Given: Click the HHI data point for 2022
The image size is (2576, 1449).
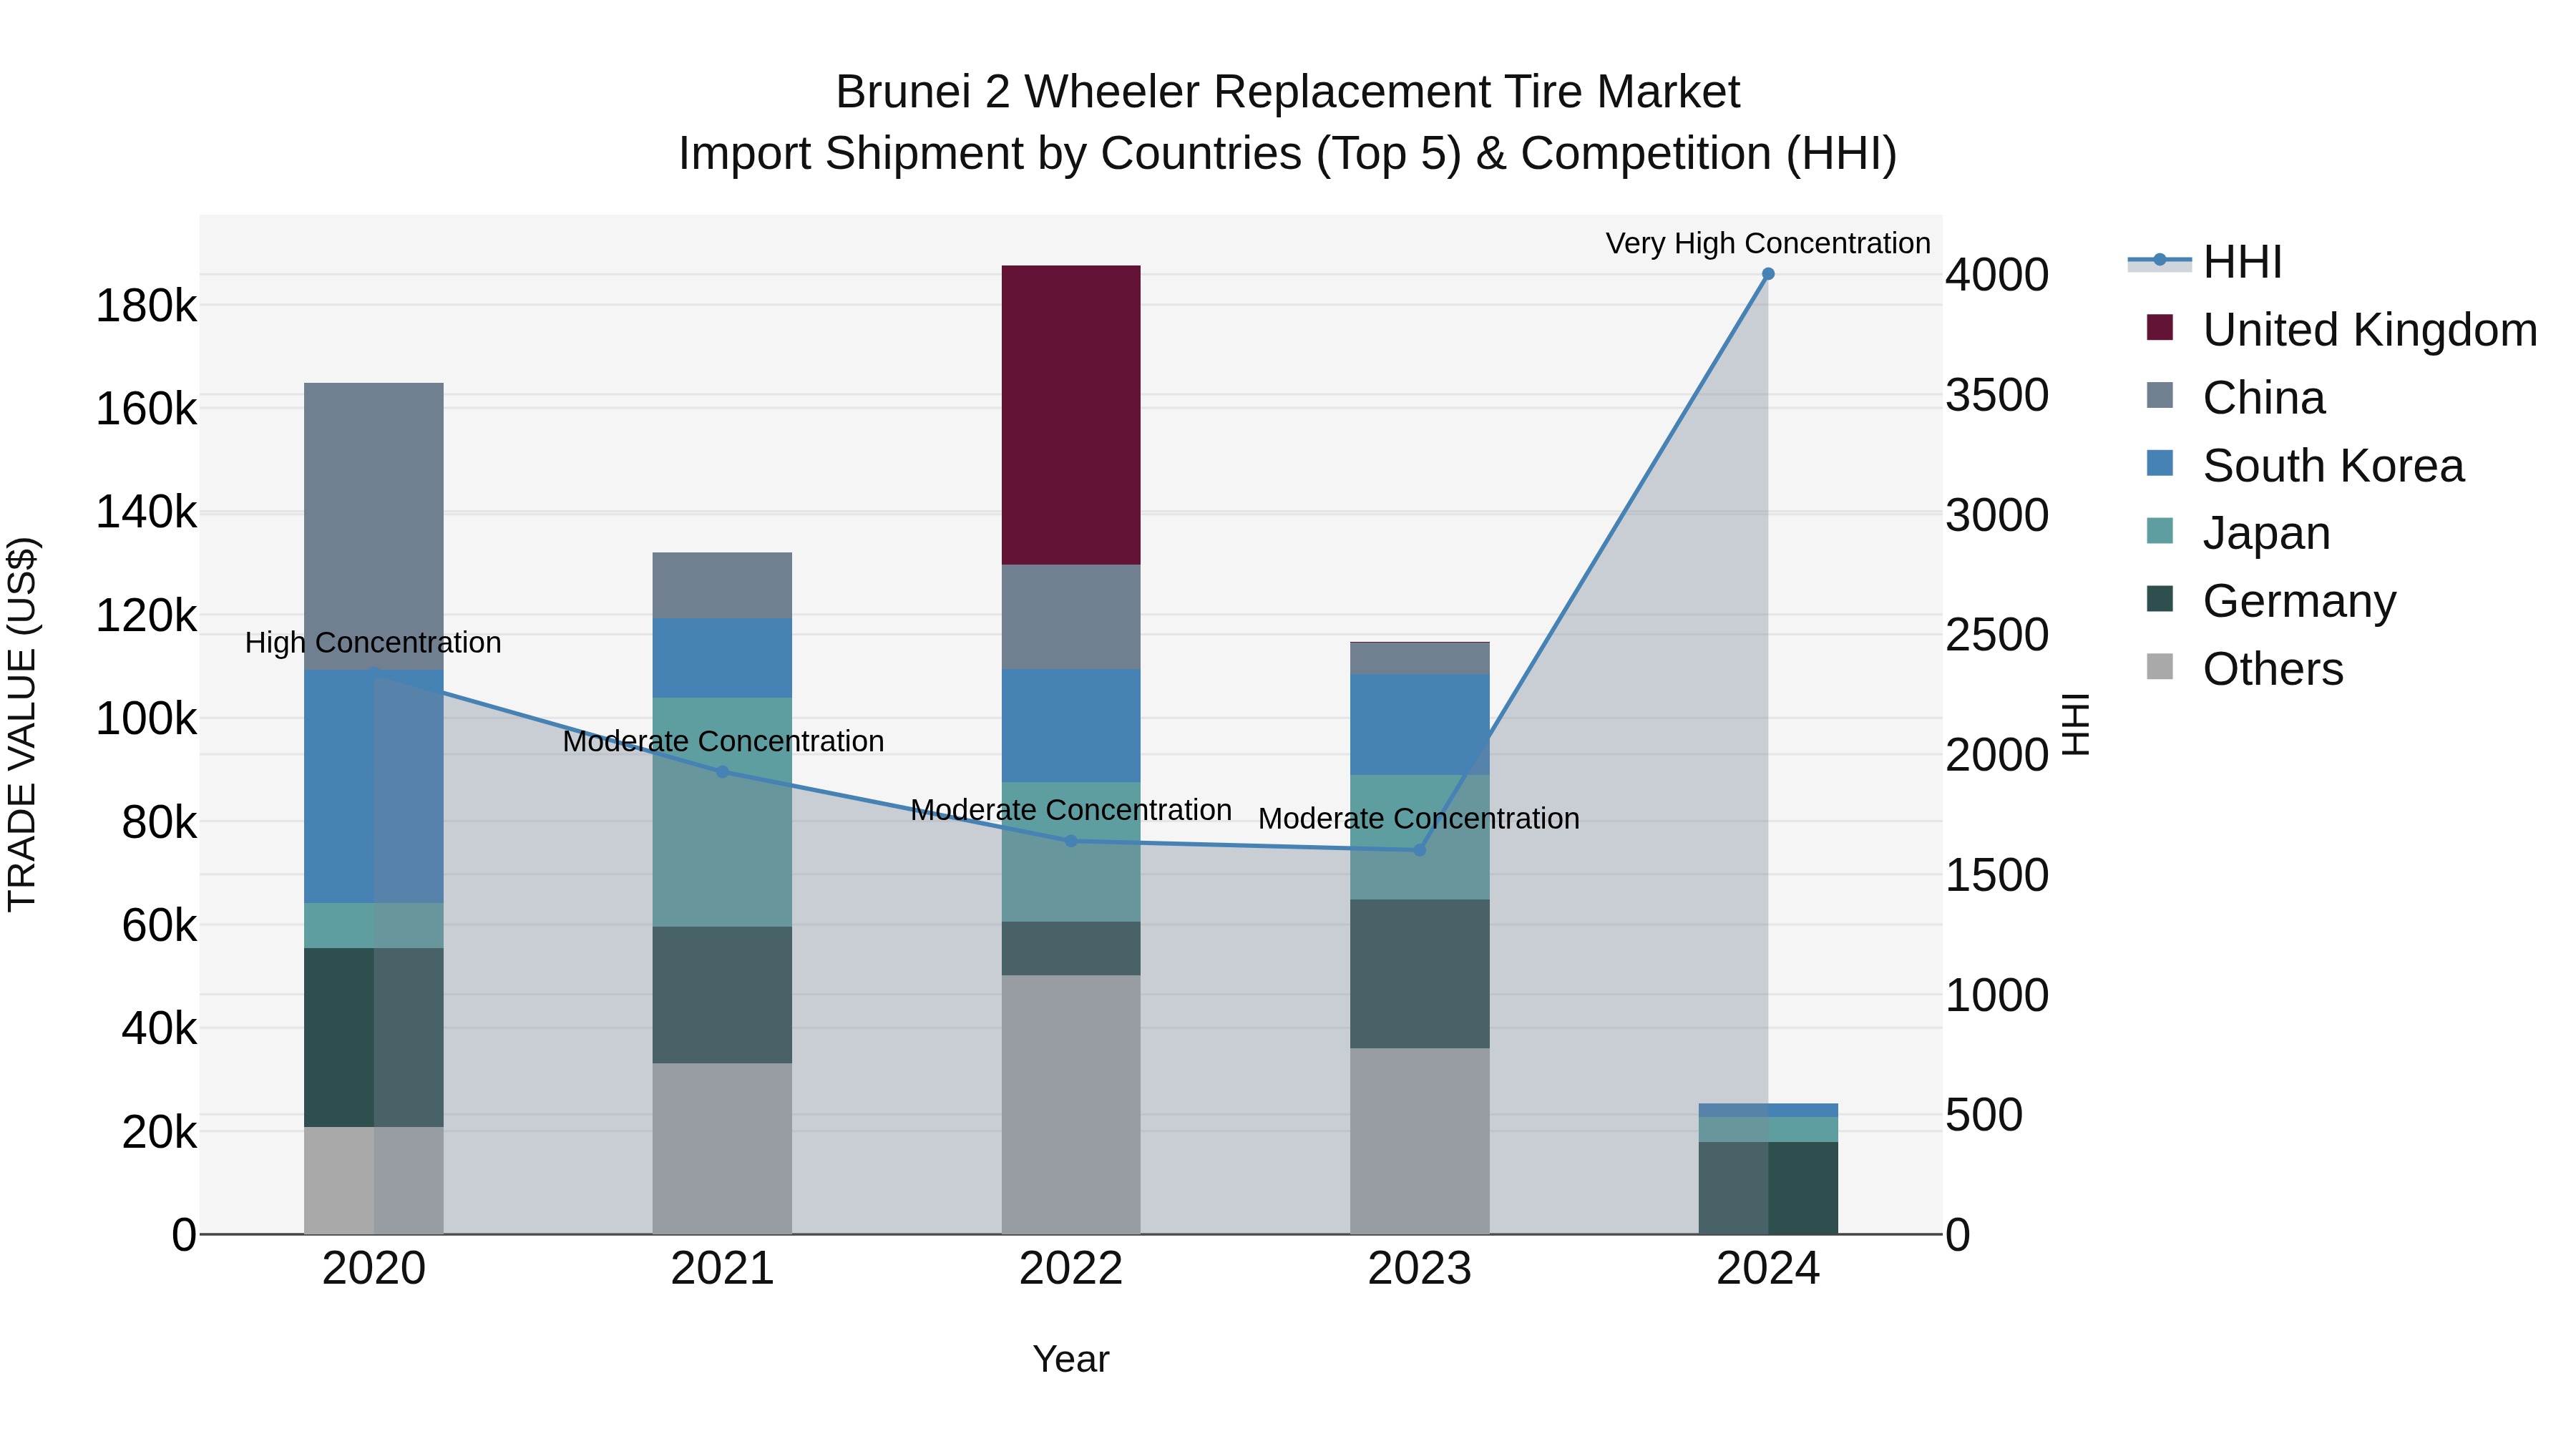Looking at the screenshot, I should [1071, 841].
